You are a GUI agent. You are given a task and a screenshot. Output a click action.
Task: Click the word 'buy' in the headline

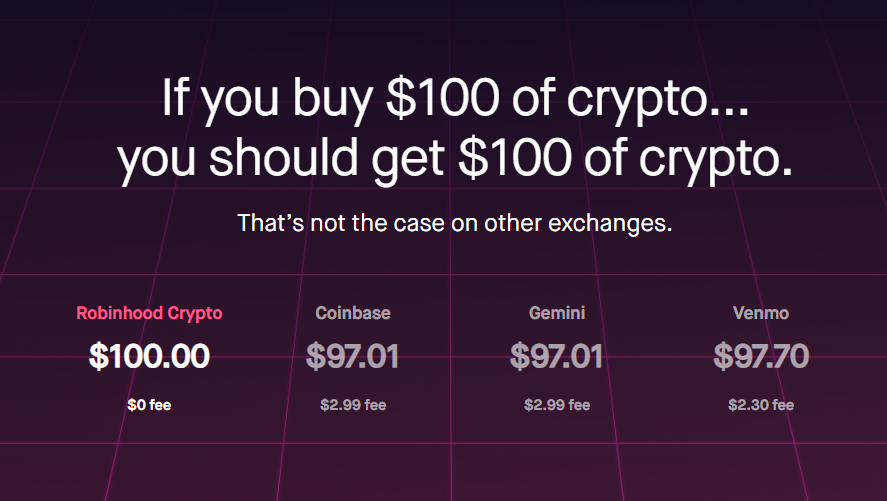click(332, 101)
